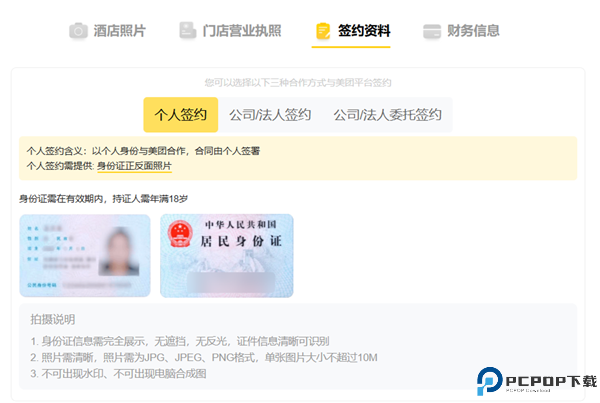Click the yellow 个人签约含义 notice box

298,158
